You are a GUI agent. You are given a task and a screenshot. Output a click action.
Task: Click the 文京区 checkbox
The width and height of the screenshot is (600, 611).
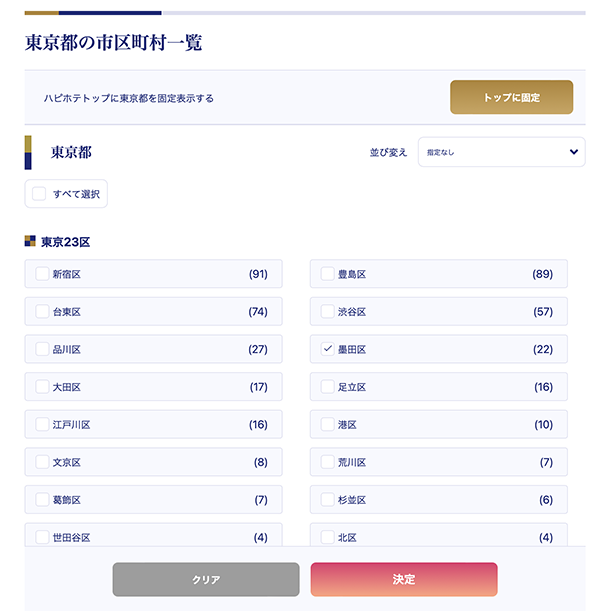[x=42, y=463]
